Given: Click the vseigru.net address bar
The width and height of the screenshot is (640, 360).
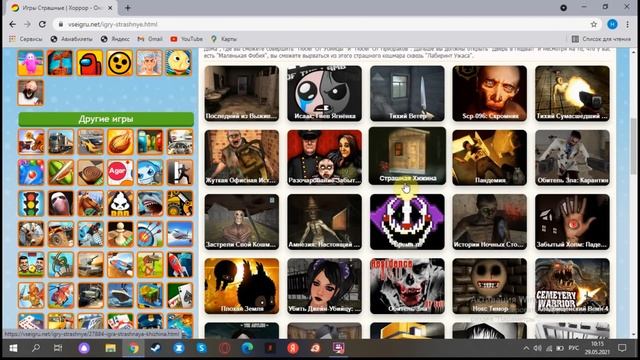Looking at the screenshot, I should (327, 24).
